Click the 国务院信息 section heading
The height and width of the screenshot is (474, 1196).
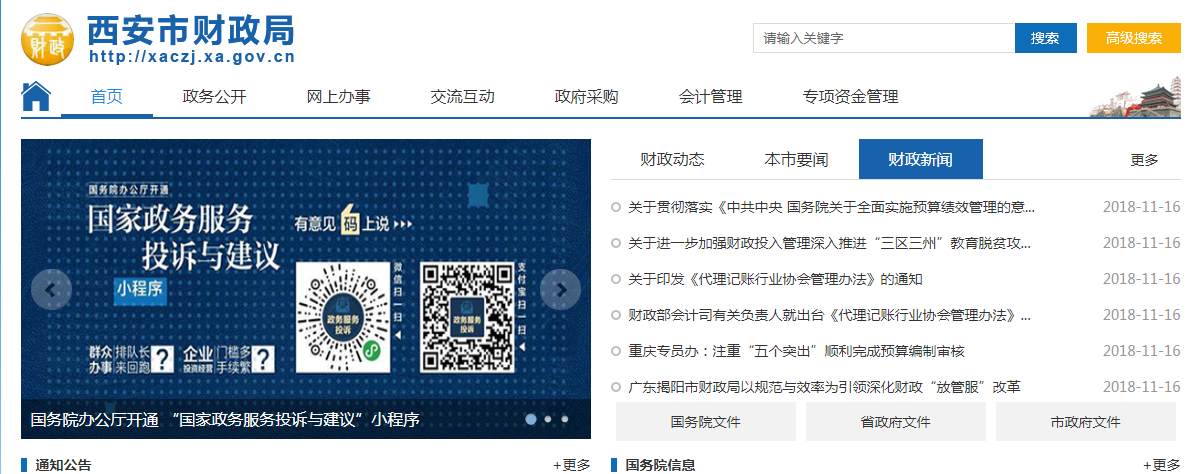tap(661, 465)
